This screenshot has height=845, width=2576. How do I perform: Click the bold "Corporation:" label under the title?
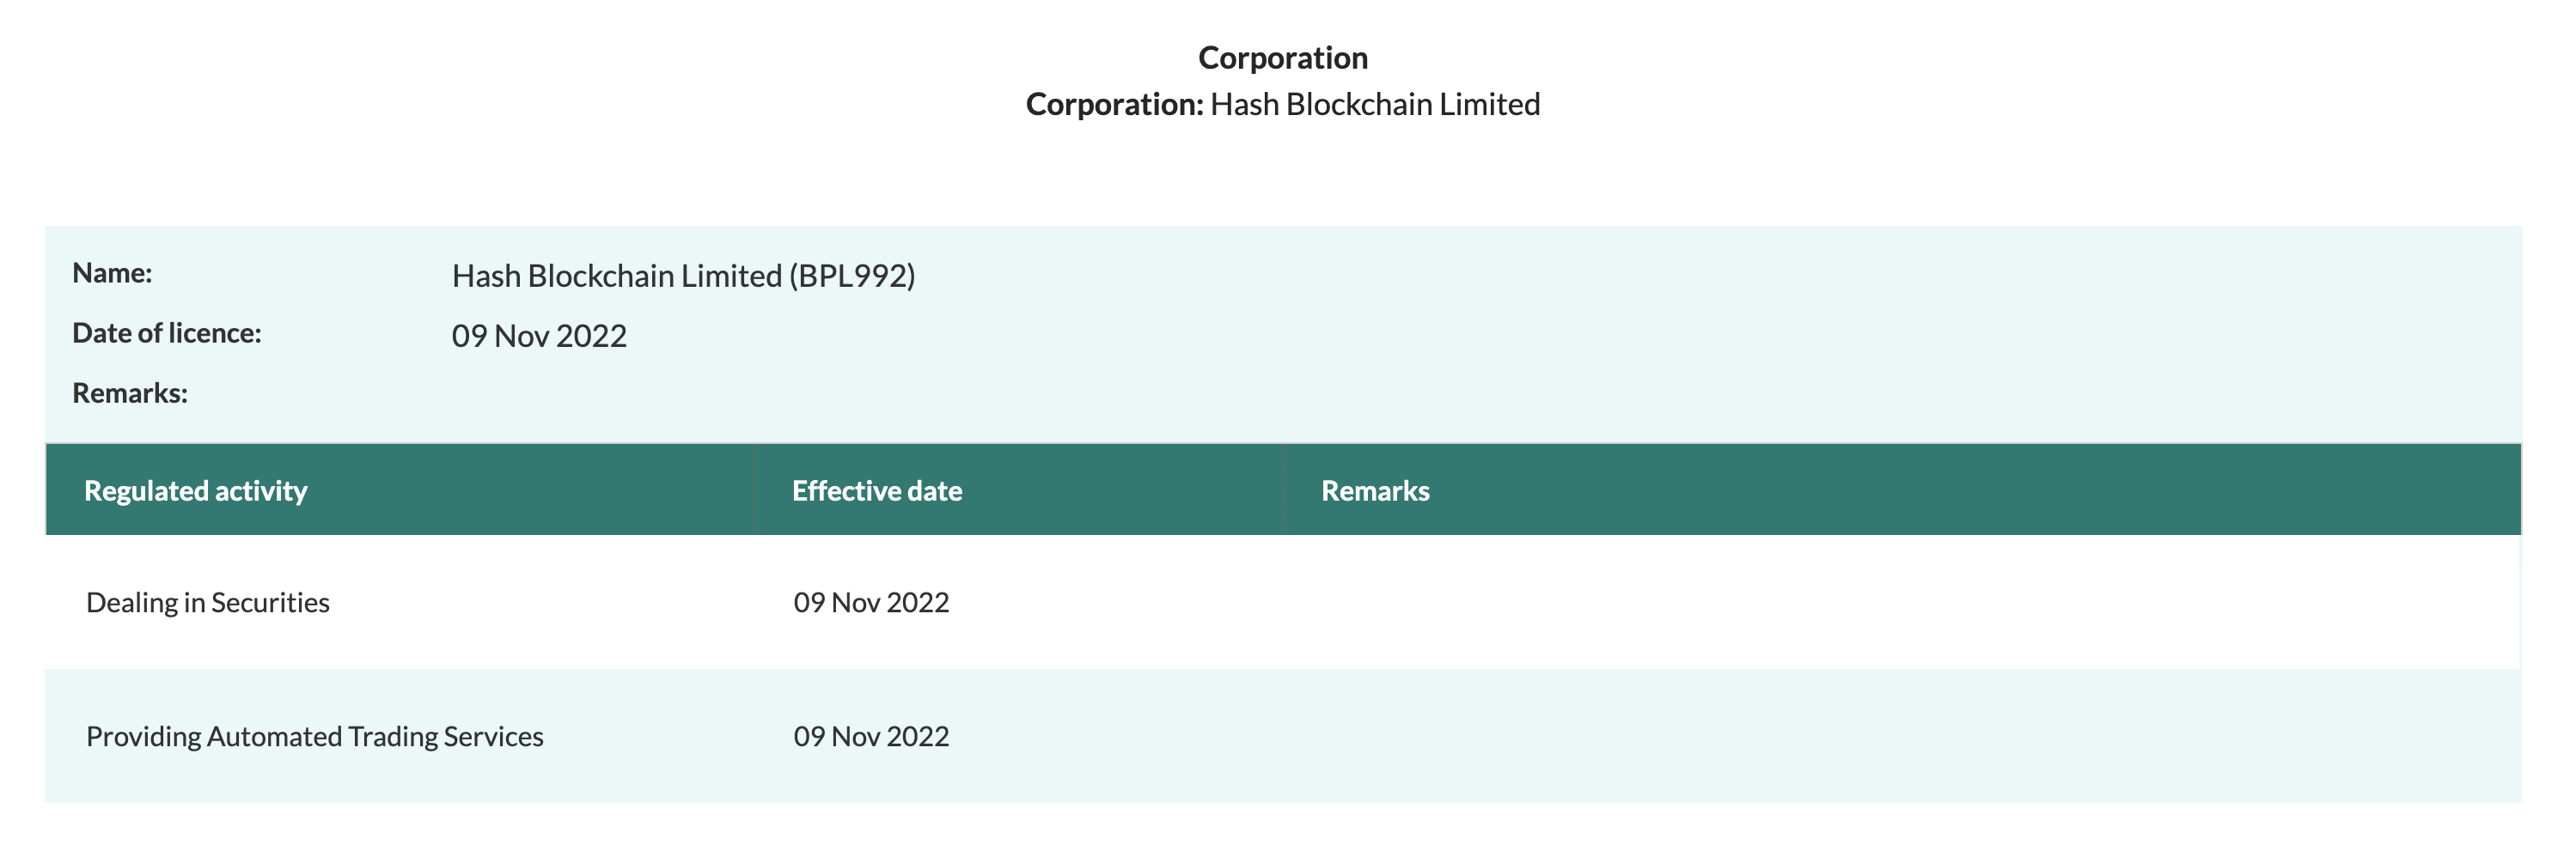click(1114, 105)
